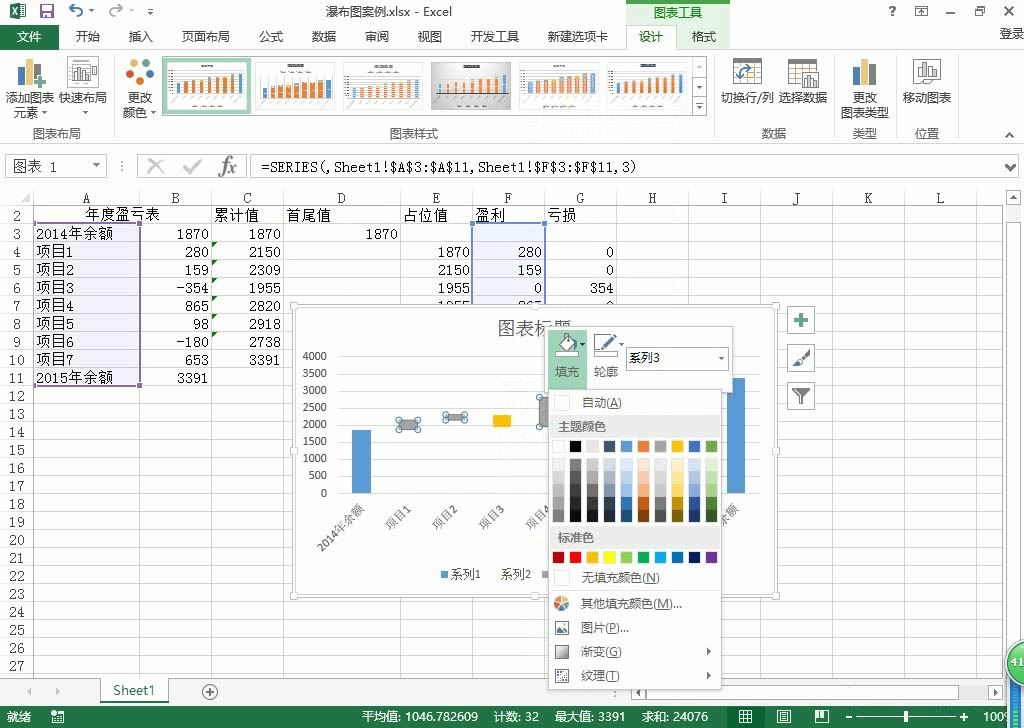Open the File (文件) tab
1024x728 pixels.
point(29,37)
